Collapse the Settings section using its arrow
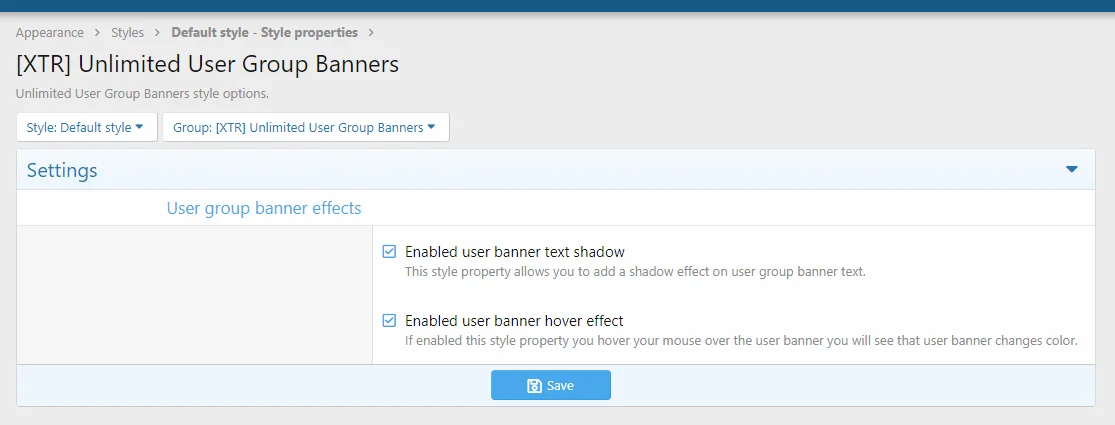The image size is (1115, 425). tap(1072, 170)
